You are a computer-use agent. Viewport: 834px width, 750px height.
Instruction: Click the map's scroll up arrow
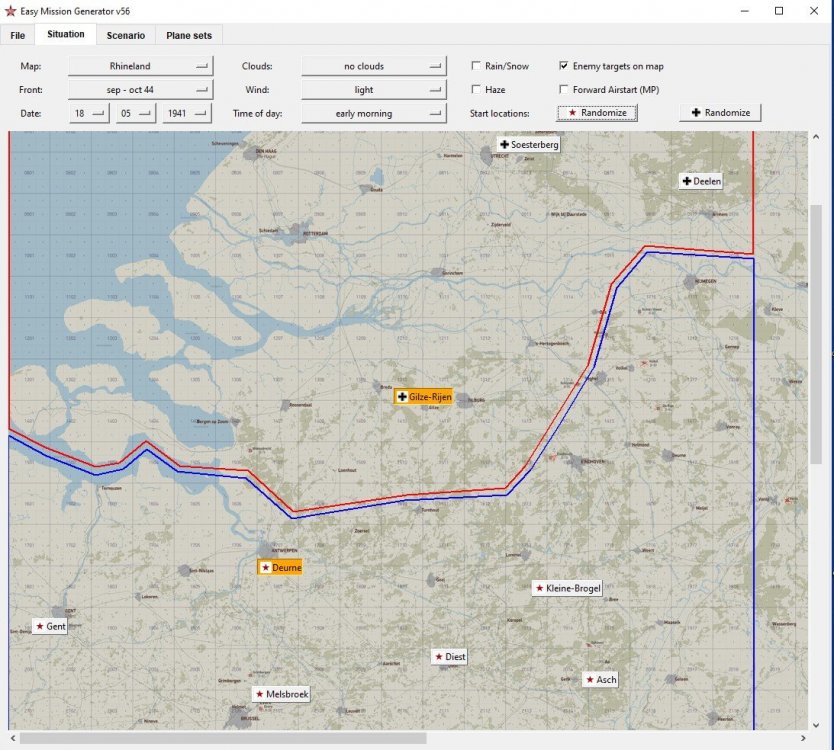pyautogui.click(x=816, y=137)
